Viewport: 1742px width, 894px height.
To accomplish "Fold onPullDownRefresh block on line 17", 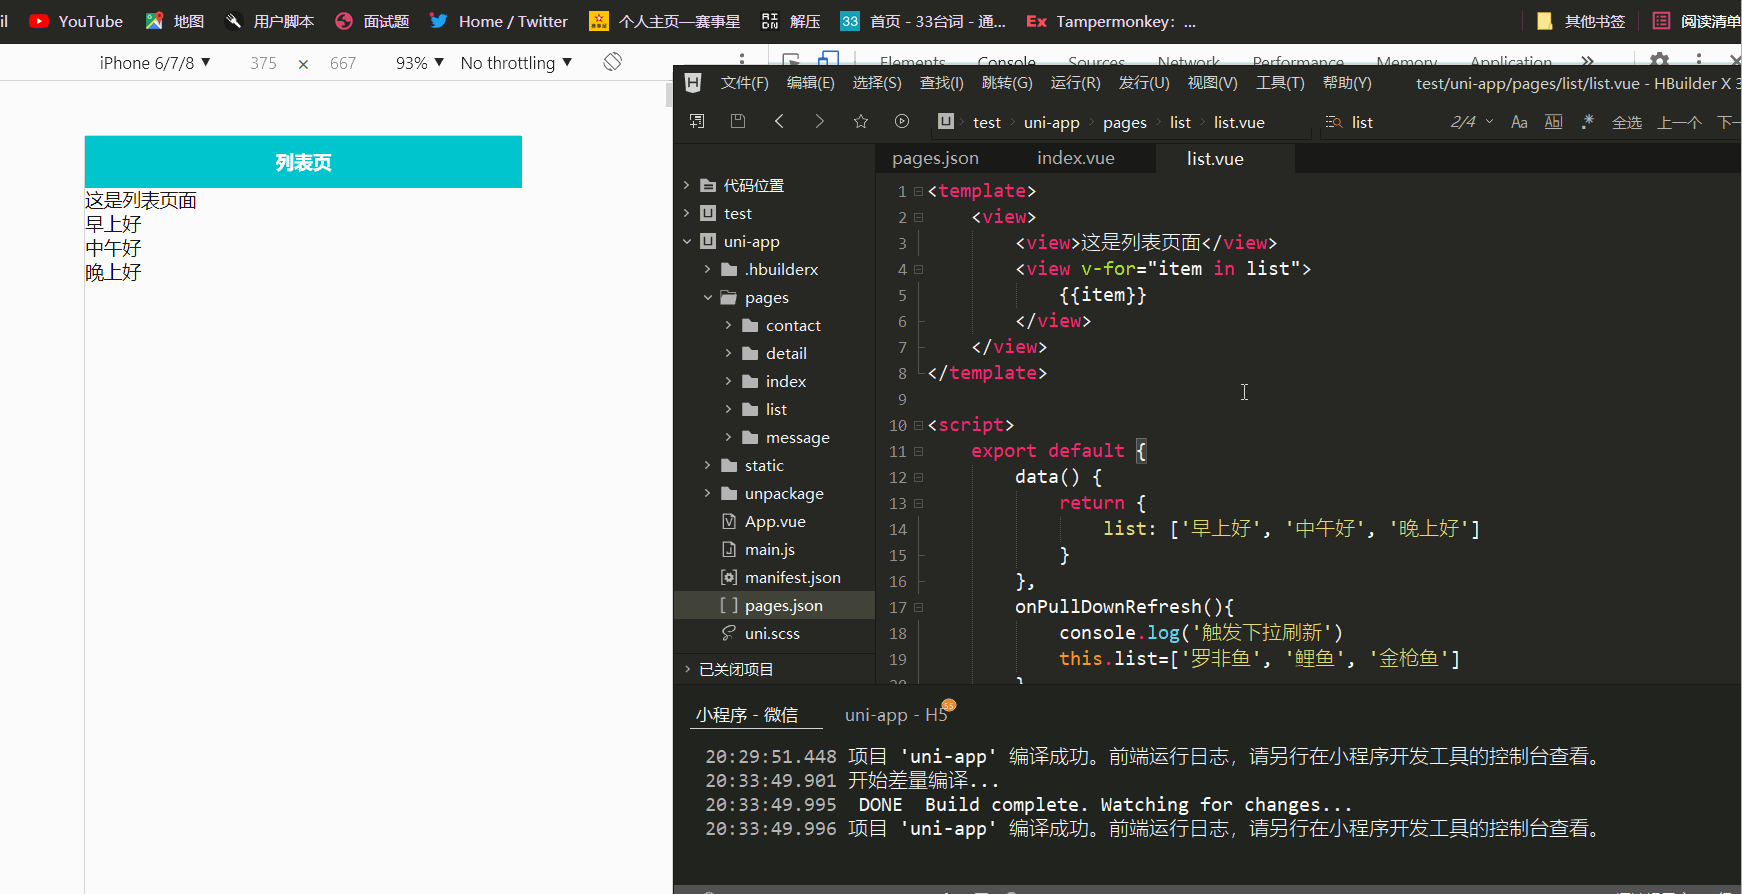I will tap(918, 607).
